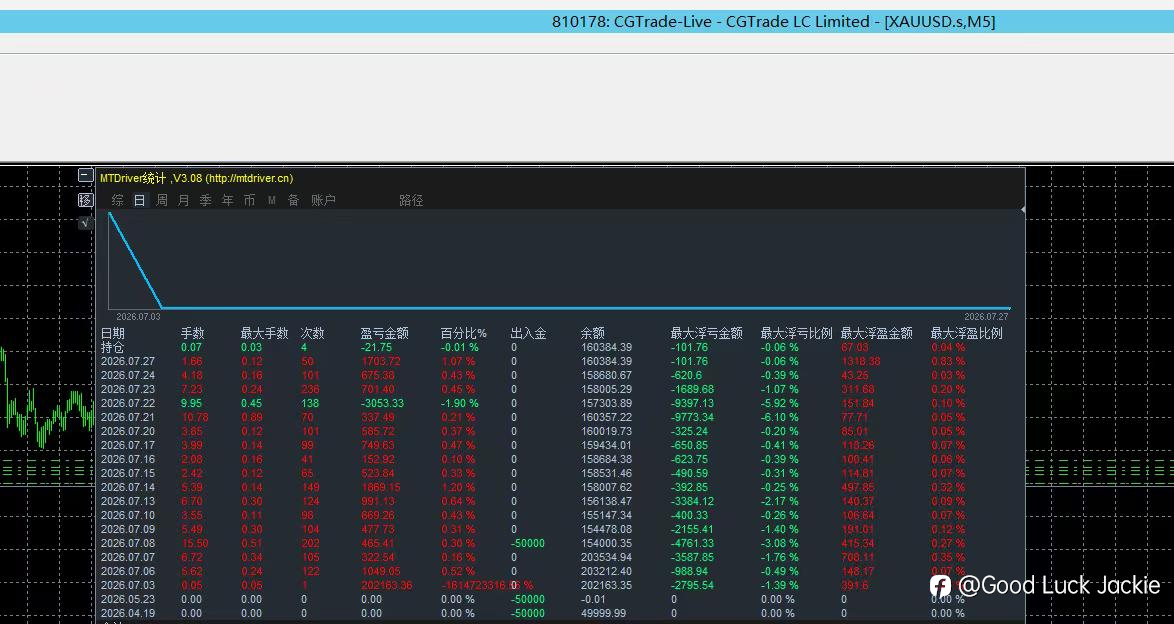Screen dimensions: 1174x624
Task: Click the 百分比% column header
Action: (x=463, y=333)
